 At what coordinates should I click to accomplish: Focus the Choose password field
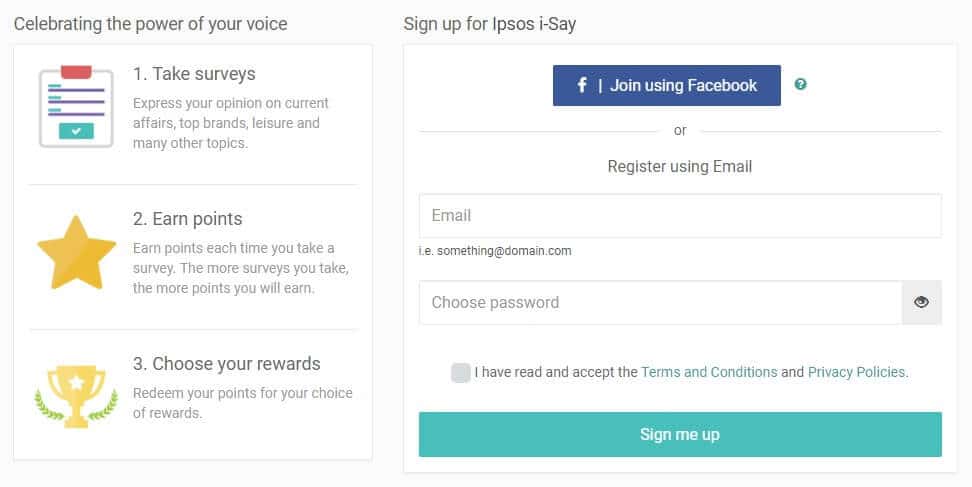point(660,302)
